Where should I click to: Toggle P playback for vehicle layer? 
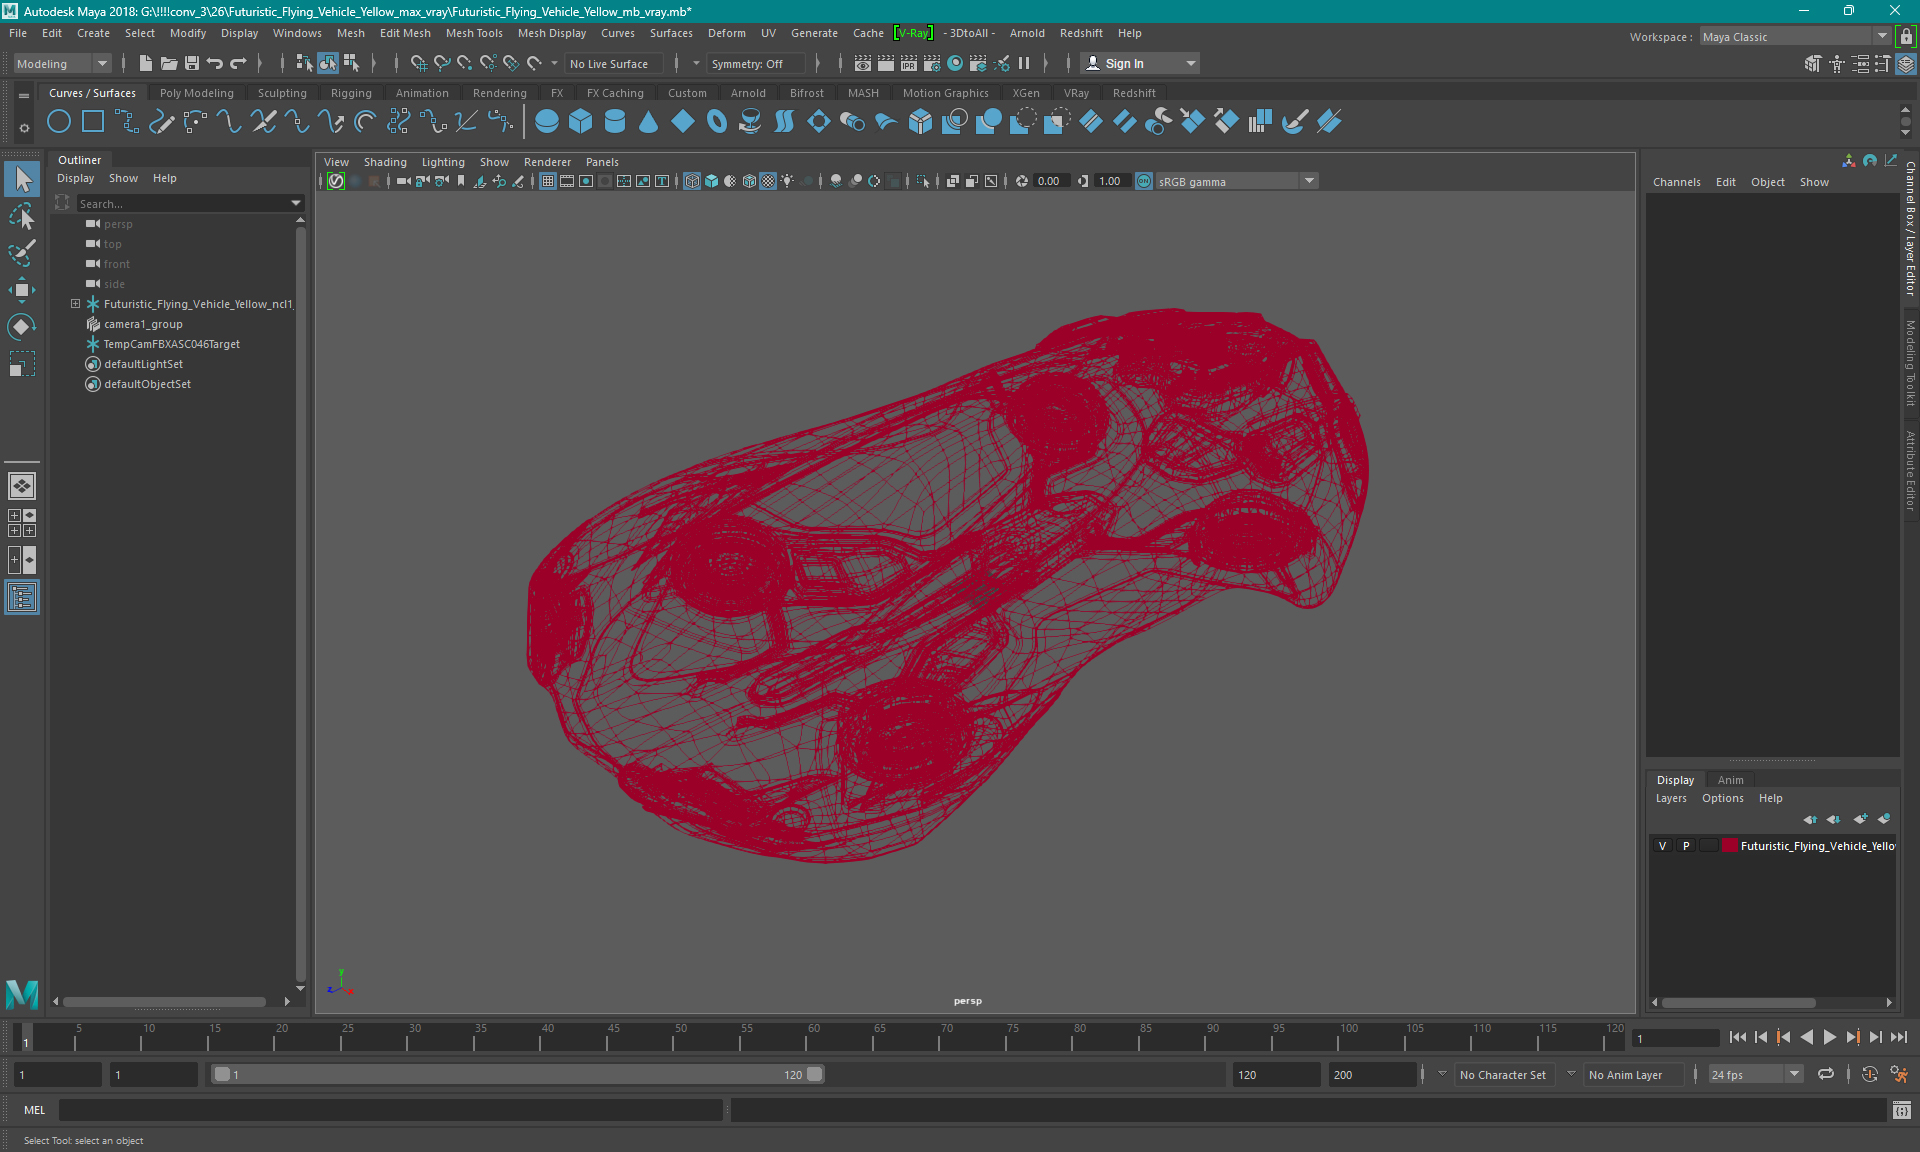tap(1684, 845)
